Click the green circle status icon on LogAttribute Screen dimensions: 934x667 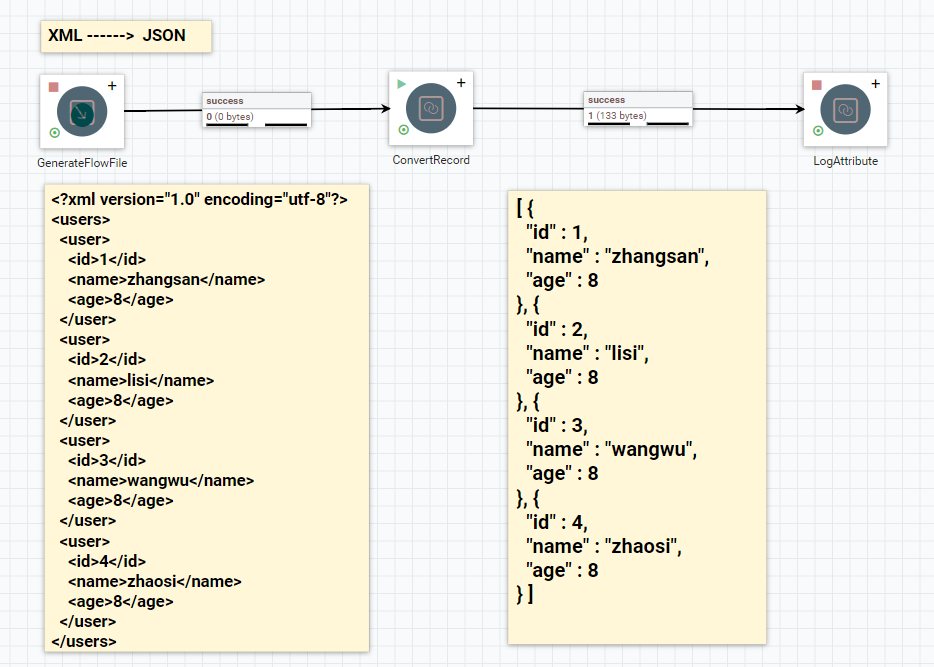point(818,130)
